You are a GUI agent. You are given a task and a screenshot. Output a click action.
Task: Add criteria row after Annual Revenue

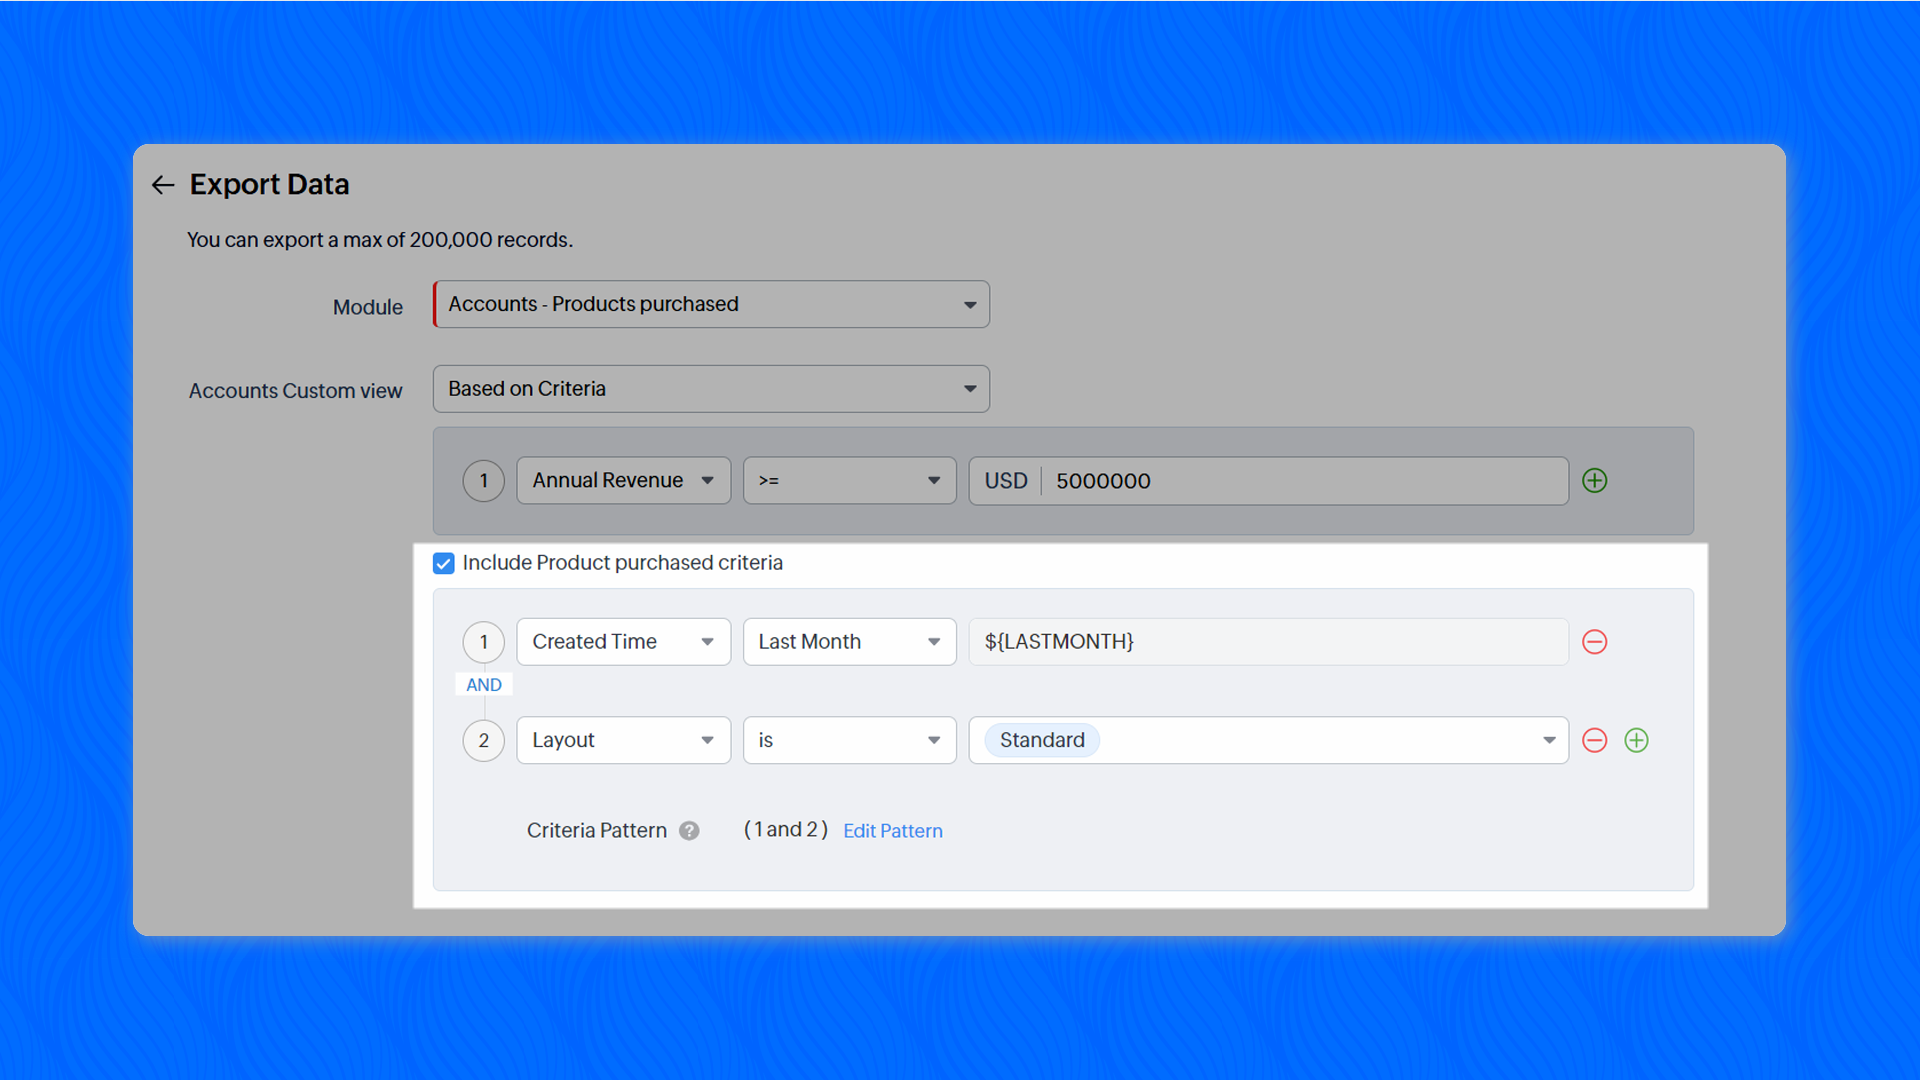pos(1595,481)
